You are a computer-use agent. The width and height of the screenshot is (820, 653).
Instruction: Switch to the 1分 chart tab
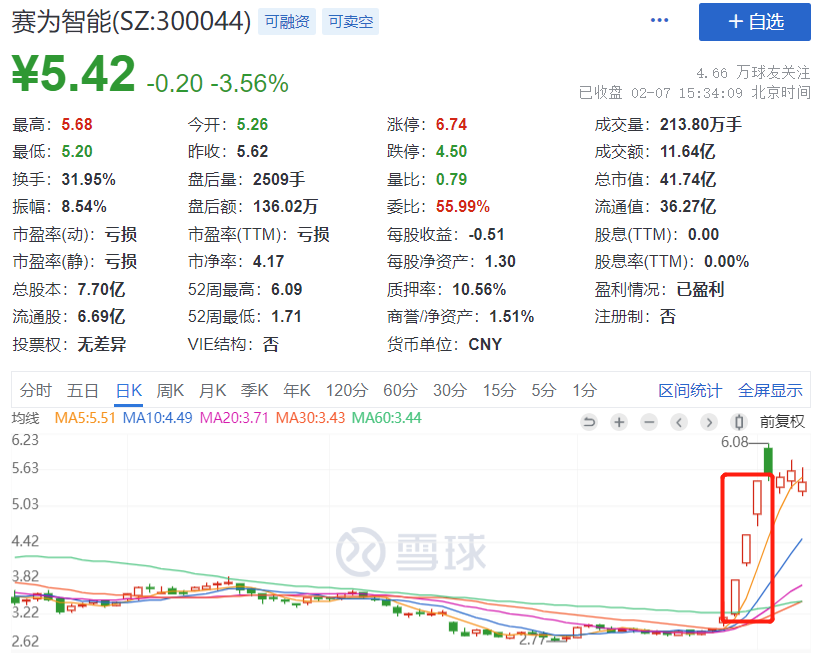(584, 391)
